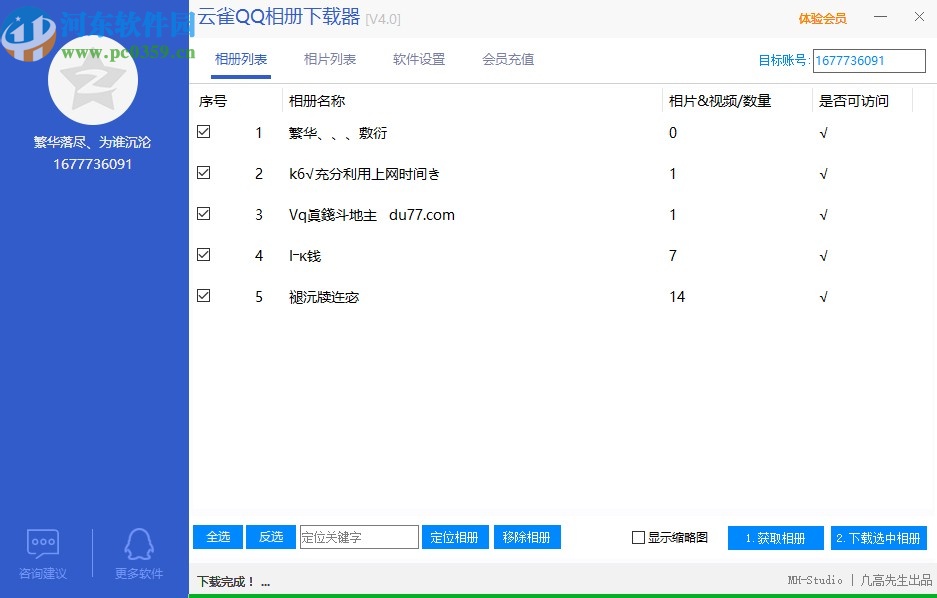The image size is (937, 598).
Task: Select the 相册列表 tab
Action: pyautogui.click(x=241, y=59)
